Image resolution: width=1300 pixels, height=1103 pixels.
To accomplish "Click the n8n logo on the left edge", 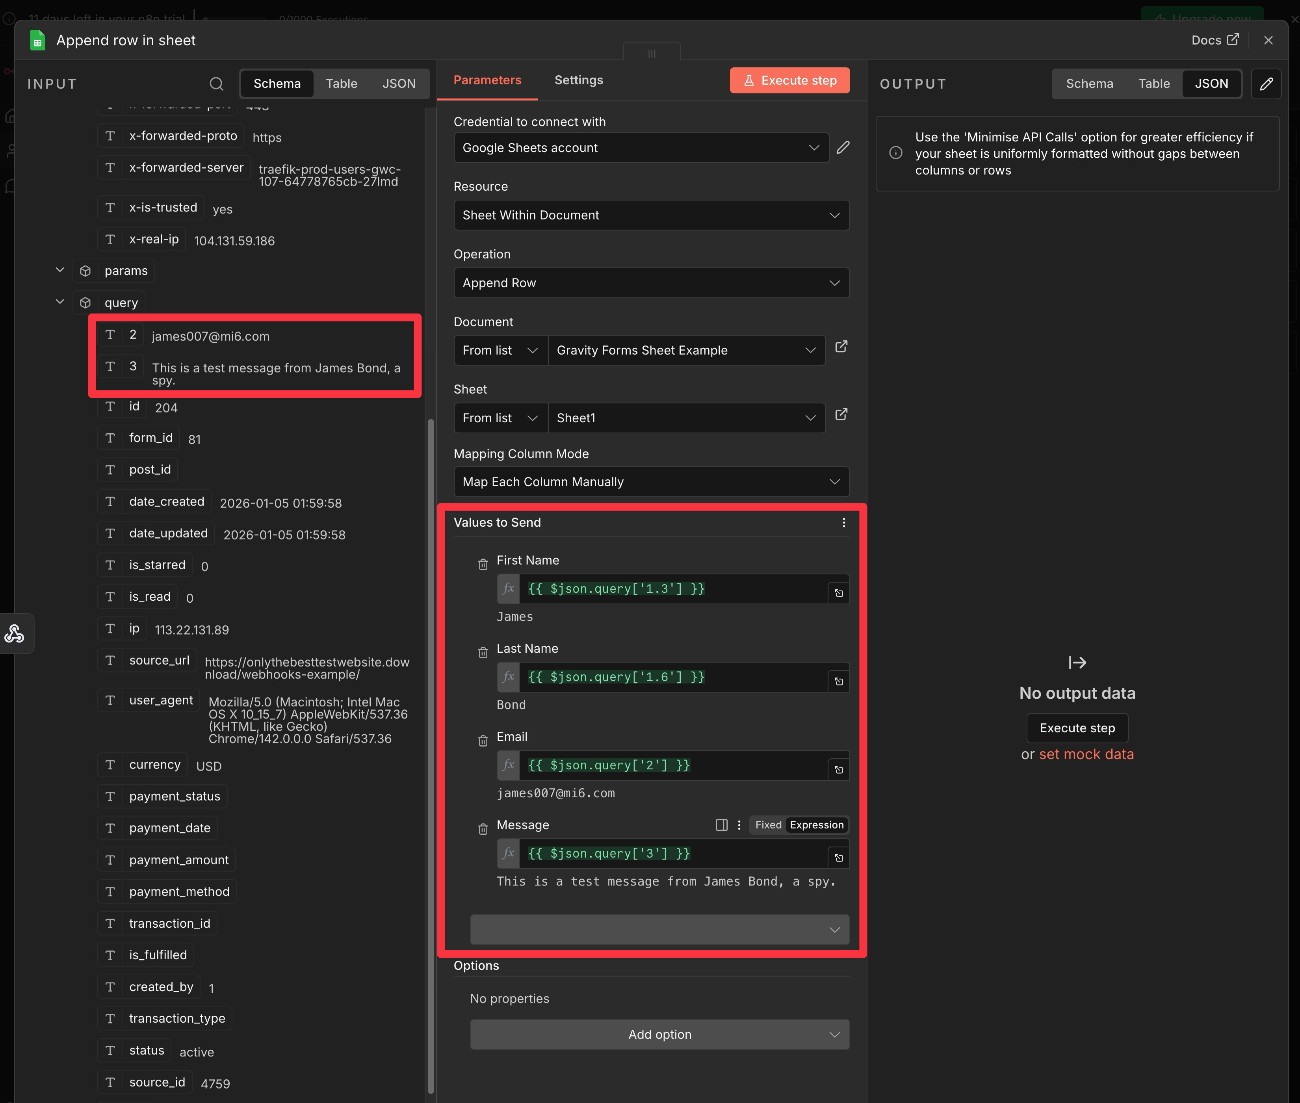I will 15,633.
